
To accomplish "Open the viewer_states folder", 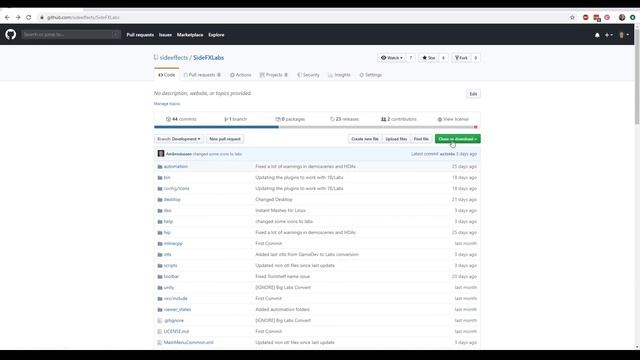I will [177, 310].
